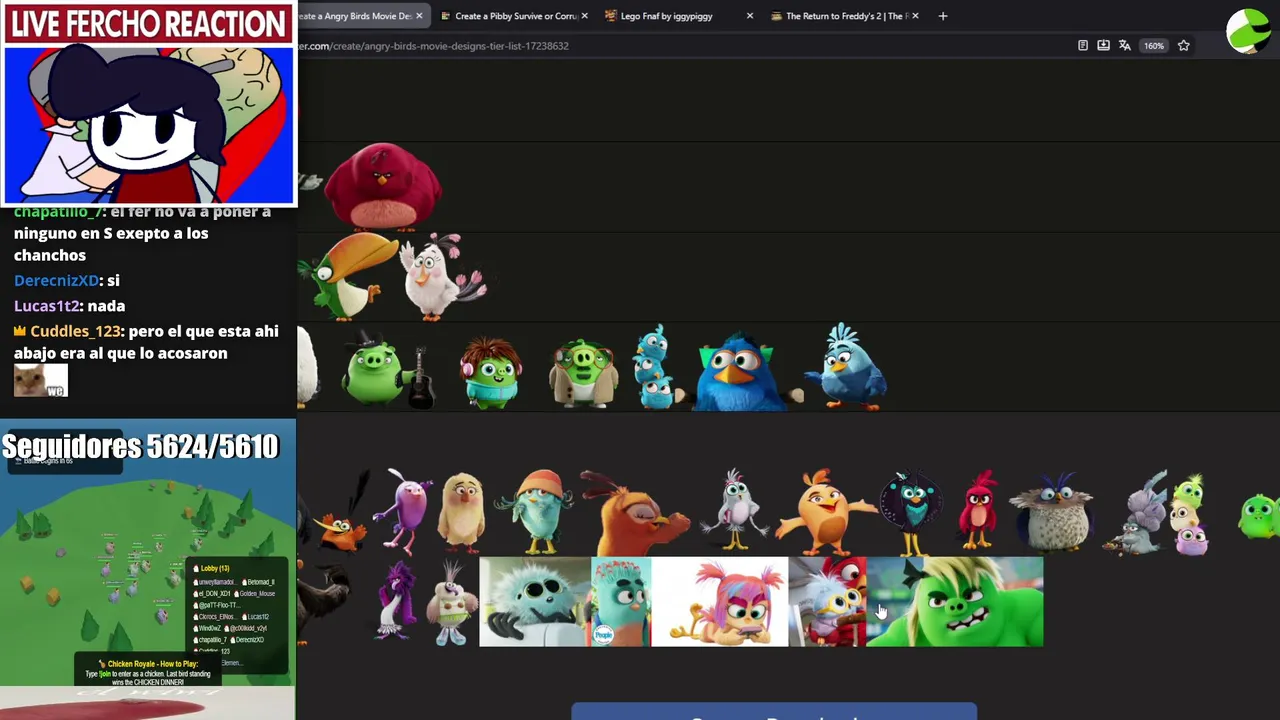1280x720 pixels.
Task: Select the slim silver-gray bird
Action: pos(736,509)
